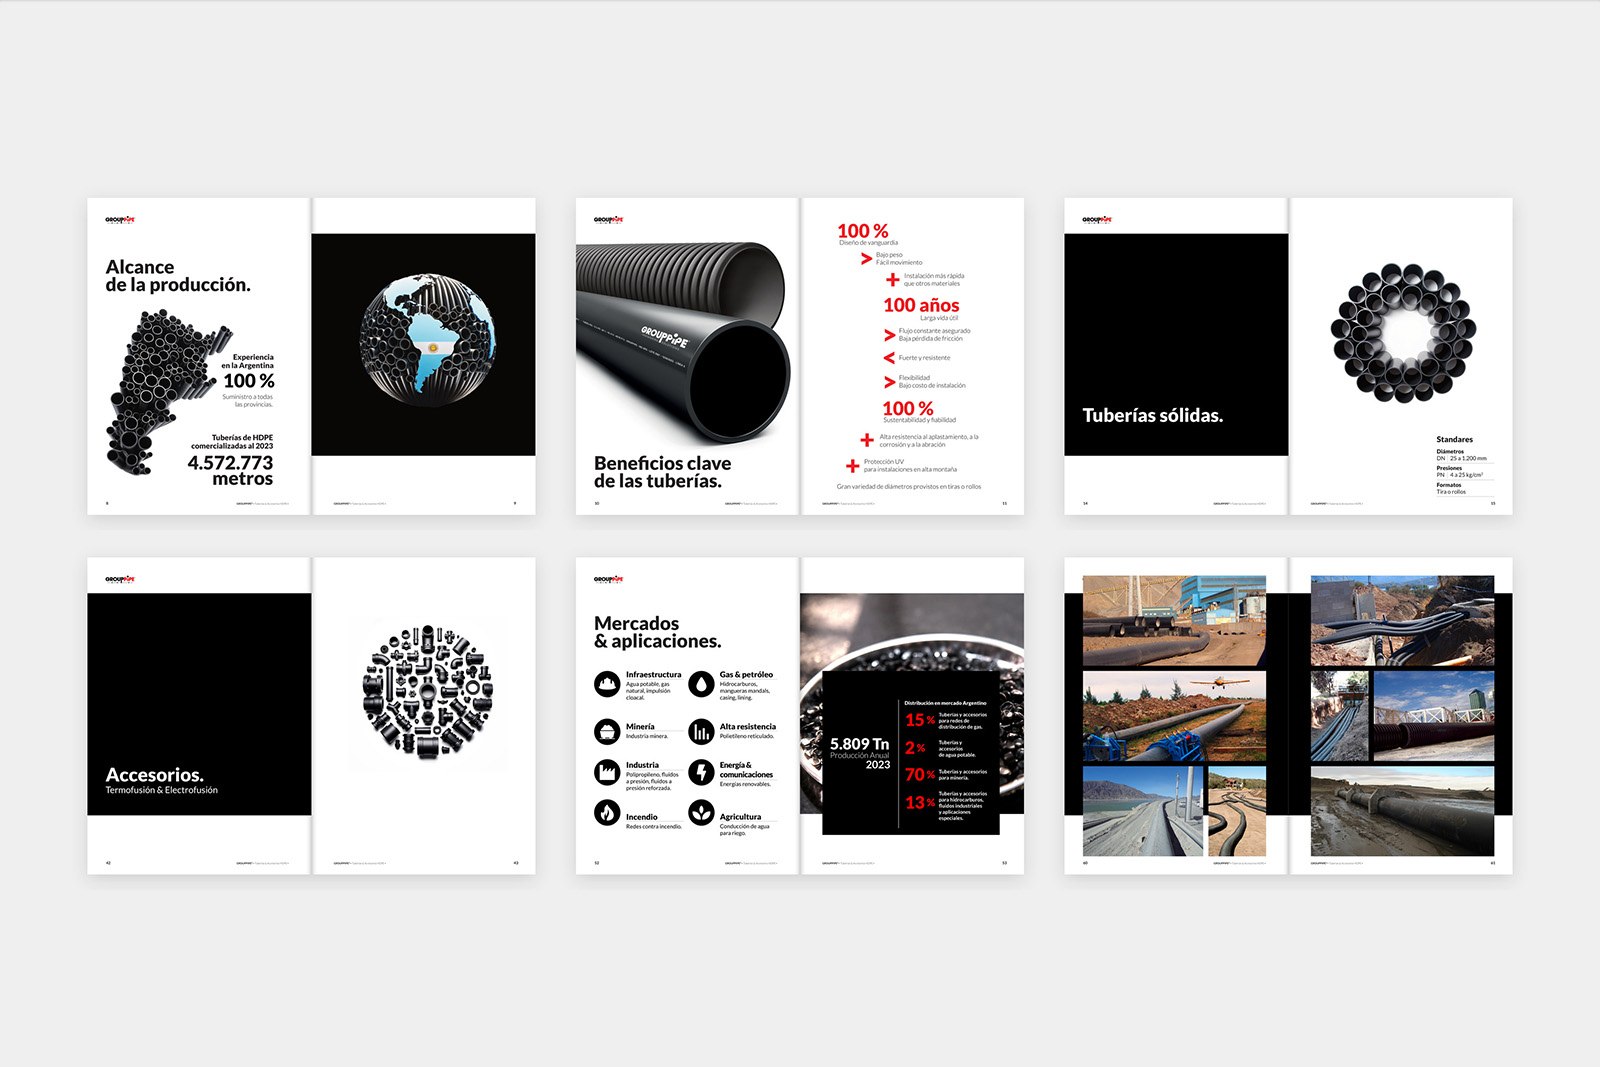Click the red '15 %' value
Viewport: 1600px width, 1067px height.
pyautogui.click(x=919, y=720)
